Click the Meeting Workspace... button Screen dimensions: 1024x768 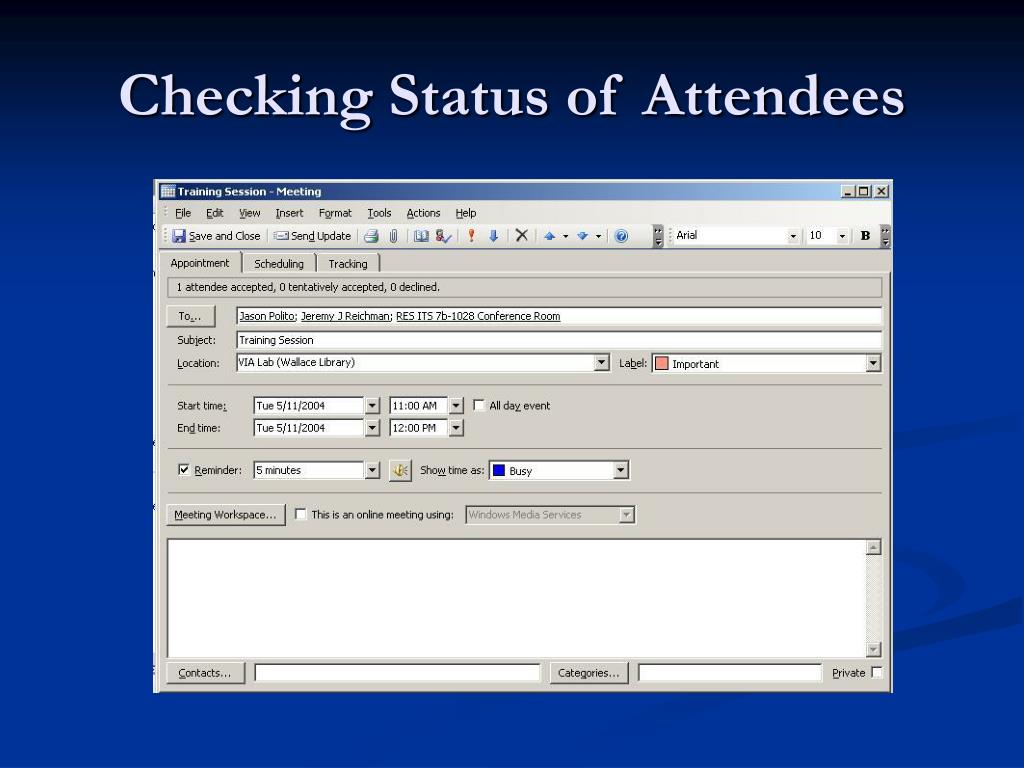[x=225, y=515]
